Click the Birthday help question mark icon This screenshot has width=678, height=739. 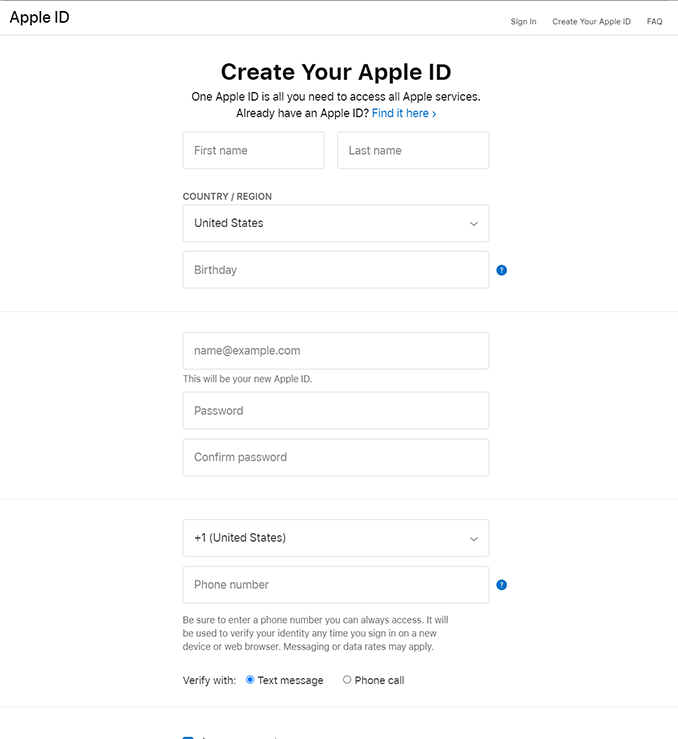pyautogui.click(x=501, y=270)
